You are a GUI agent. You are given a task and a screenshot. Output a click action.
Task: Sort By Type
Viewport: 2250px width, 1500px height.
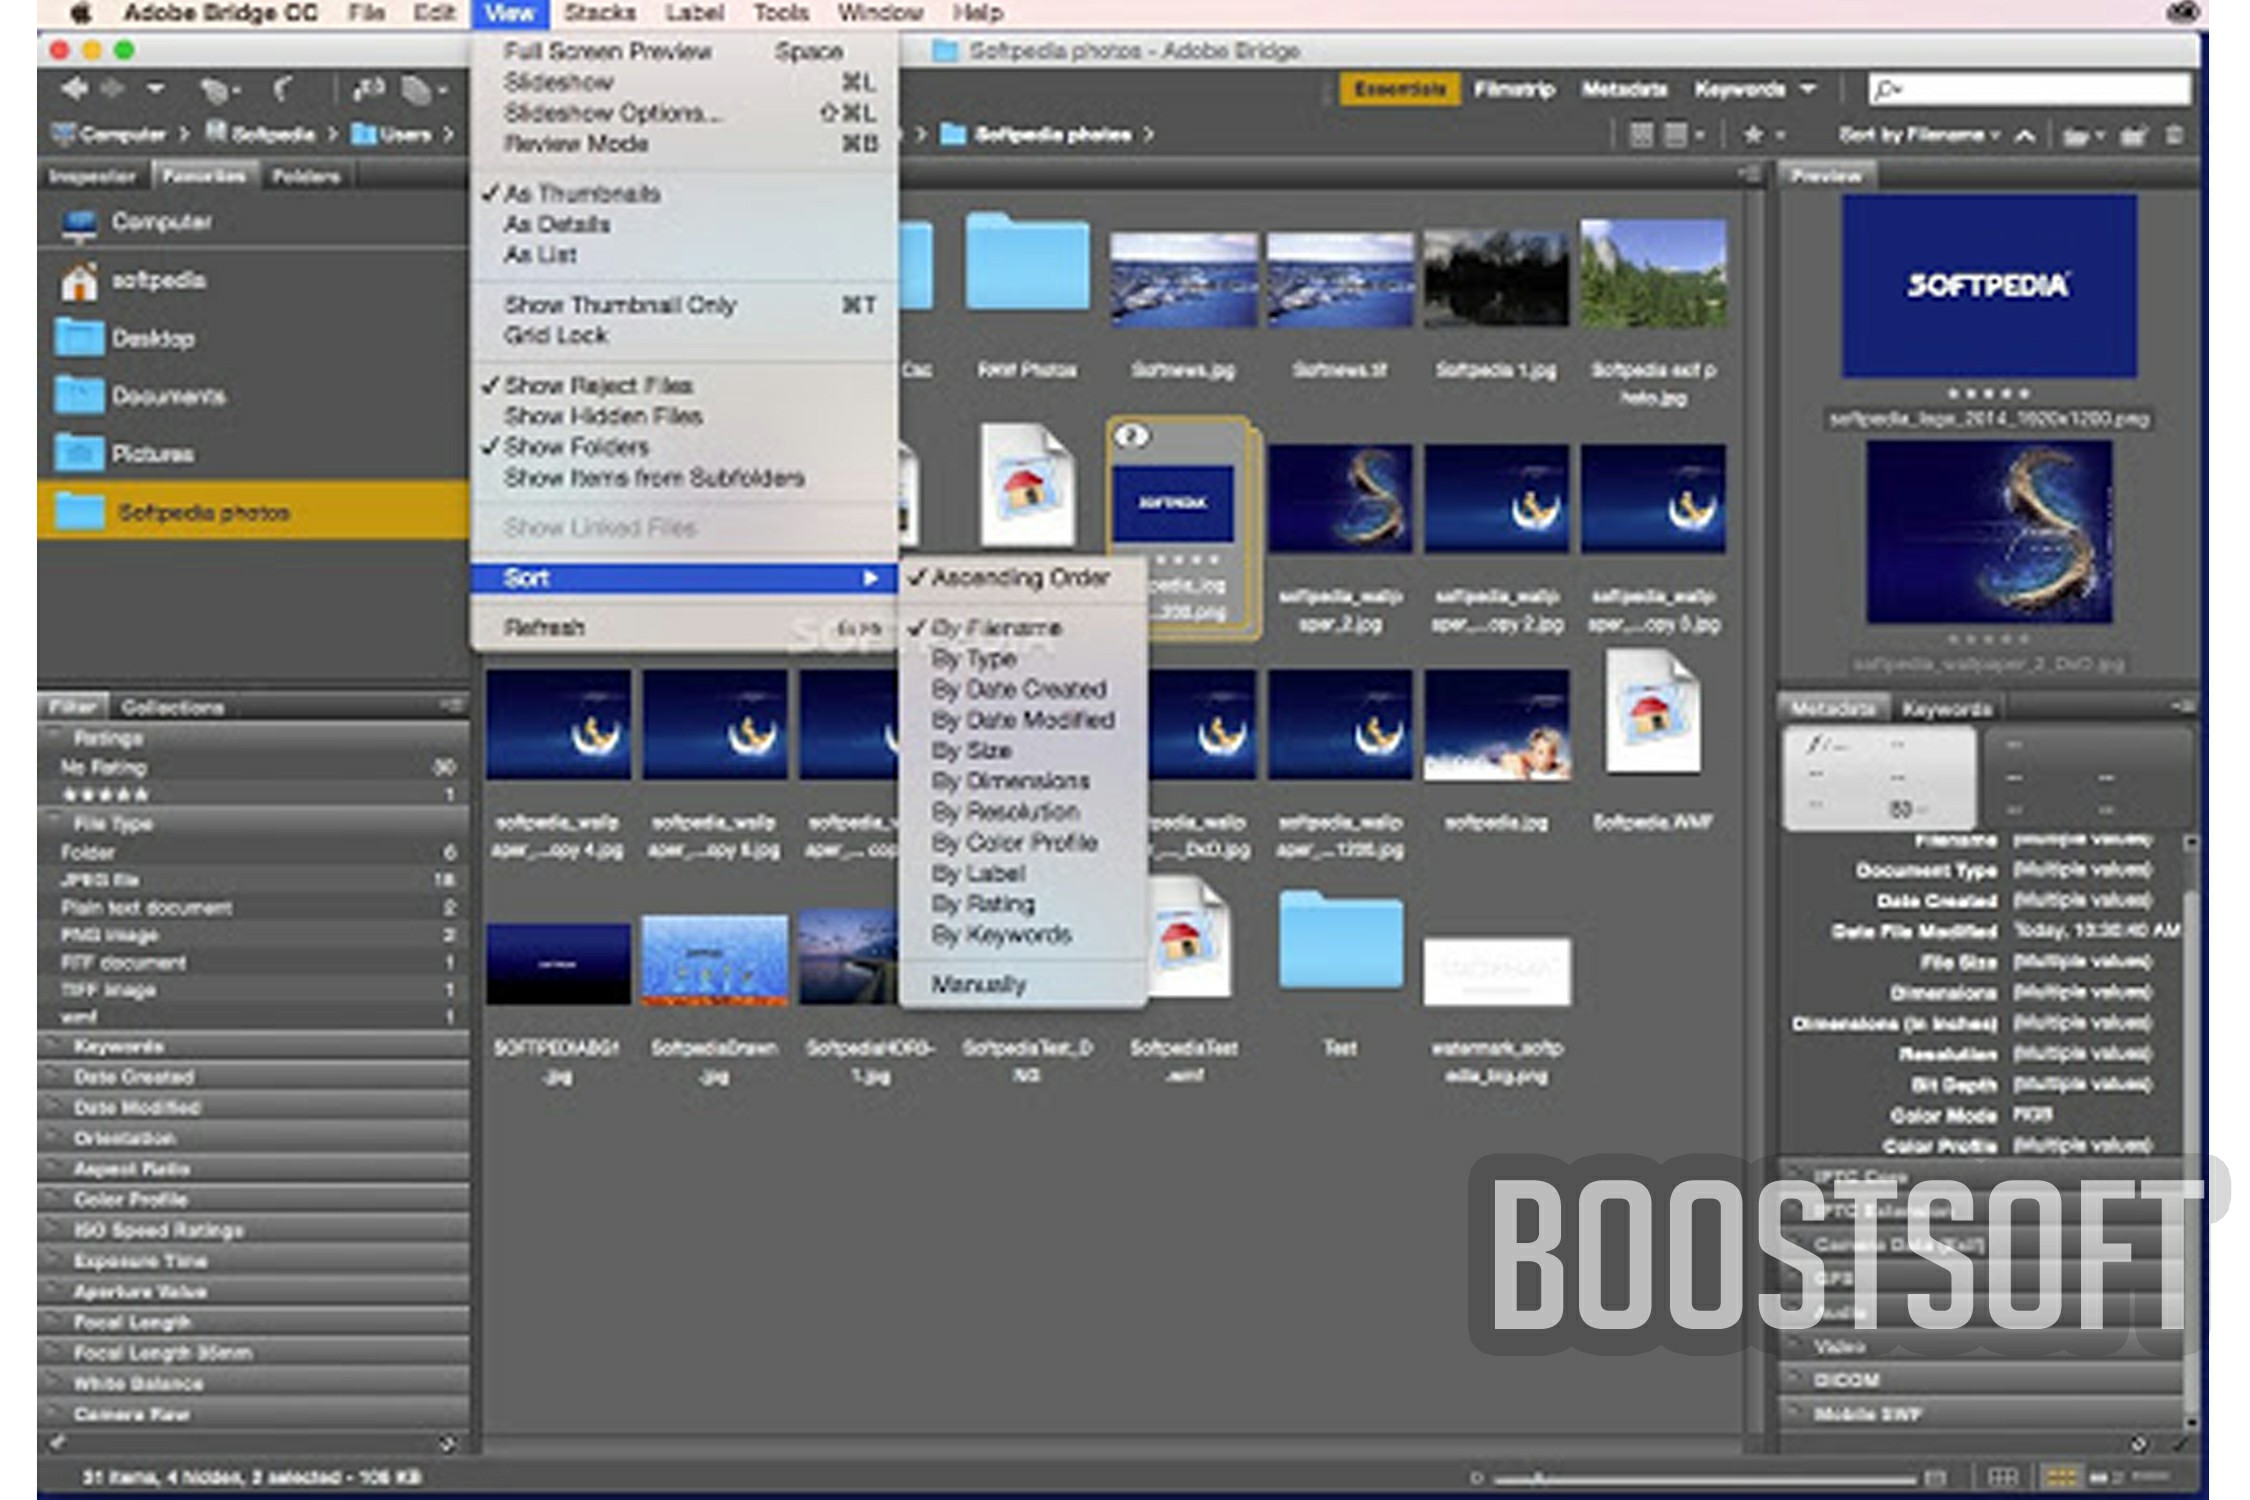click(1022, 659)
